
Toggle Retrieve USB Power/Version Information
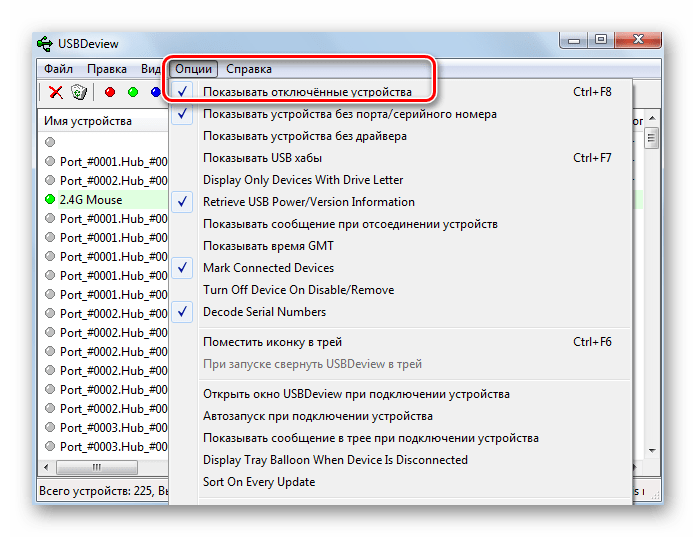pyautogui.click(x=400, y=202)
